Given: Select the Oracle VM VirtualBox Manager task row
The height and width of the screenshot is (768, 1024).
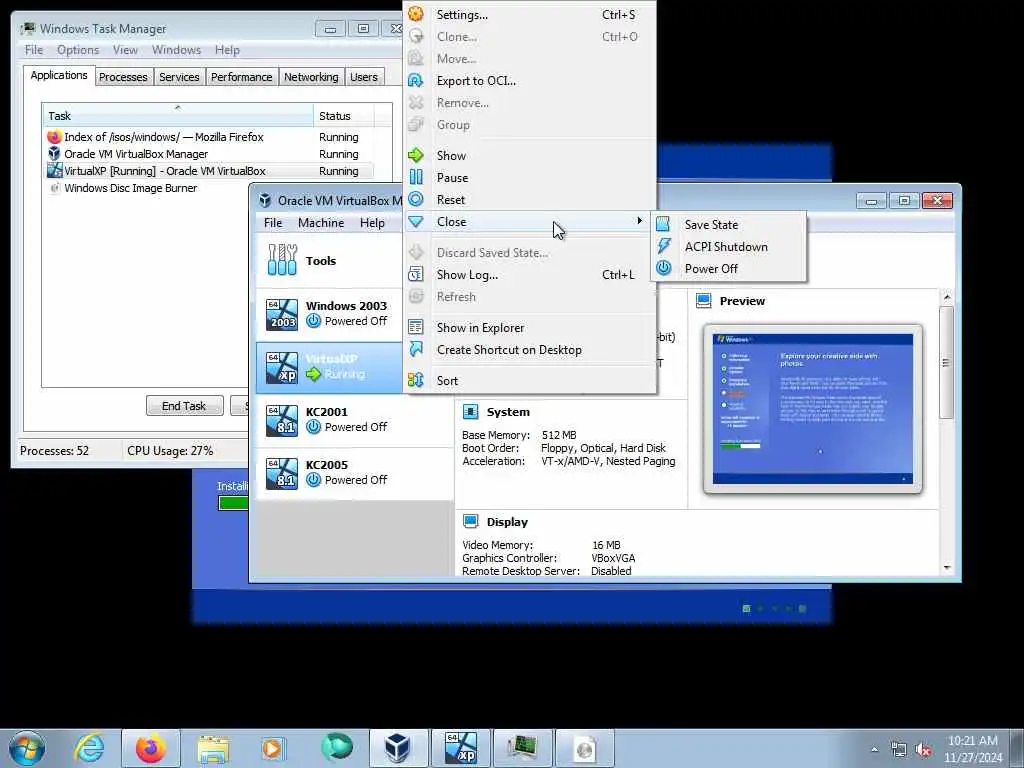Looking at the screenshot, I should (210, 153).
